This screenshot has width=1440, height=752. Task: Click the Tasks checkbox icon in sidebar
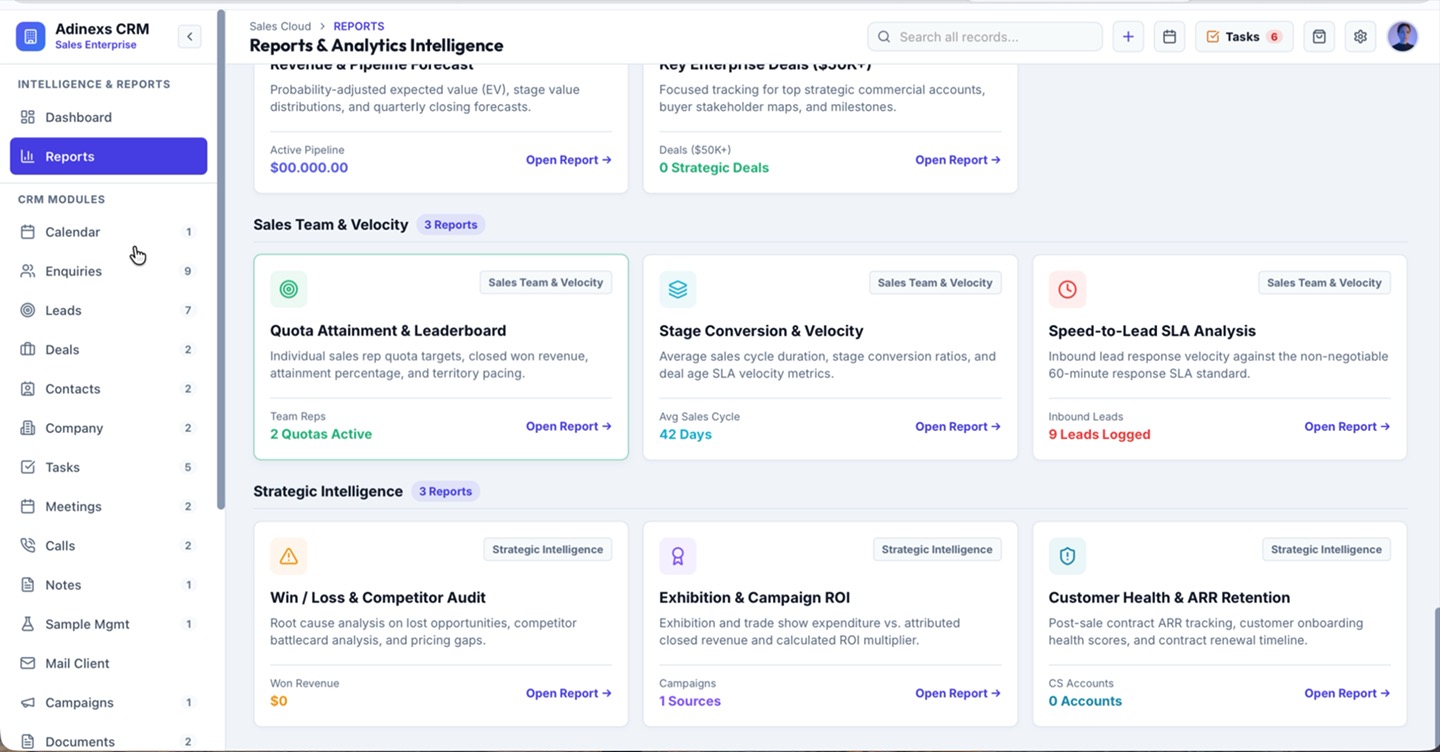tap(28, 467)
